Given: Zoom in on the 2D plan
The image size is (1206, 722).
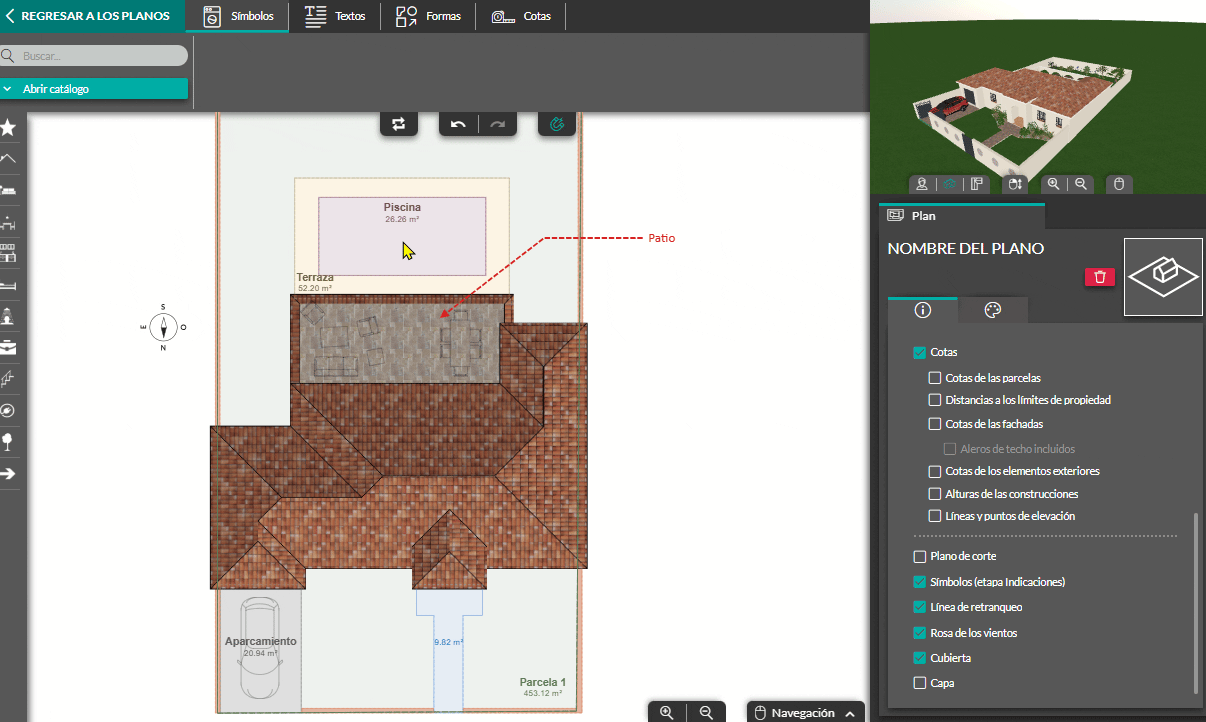Looking at the screenshot, I should coord(667,712).
